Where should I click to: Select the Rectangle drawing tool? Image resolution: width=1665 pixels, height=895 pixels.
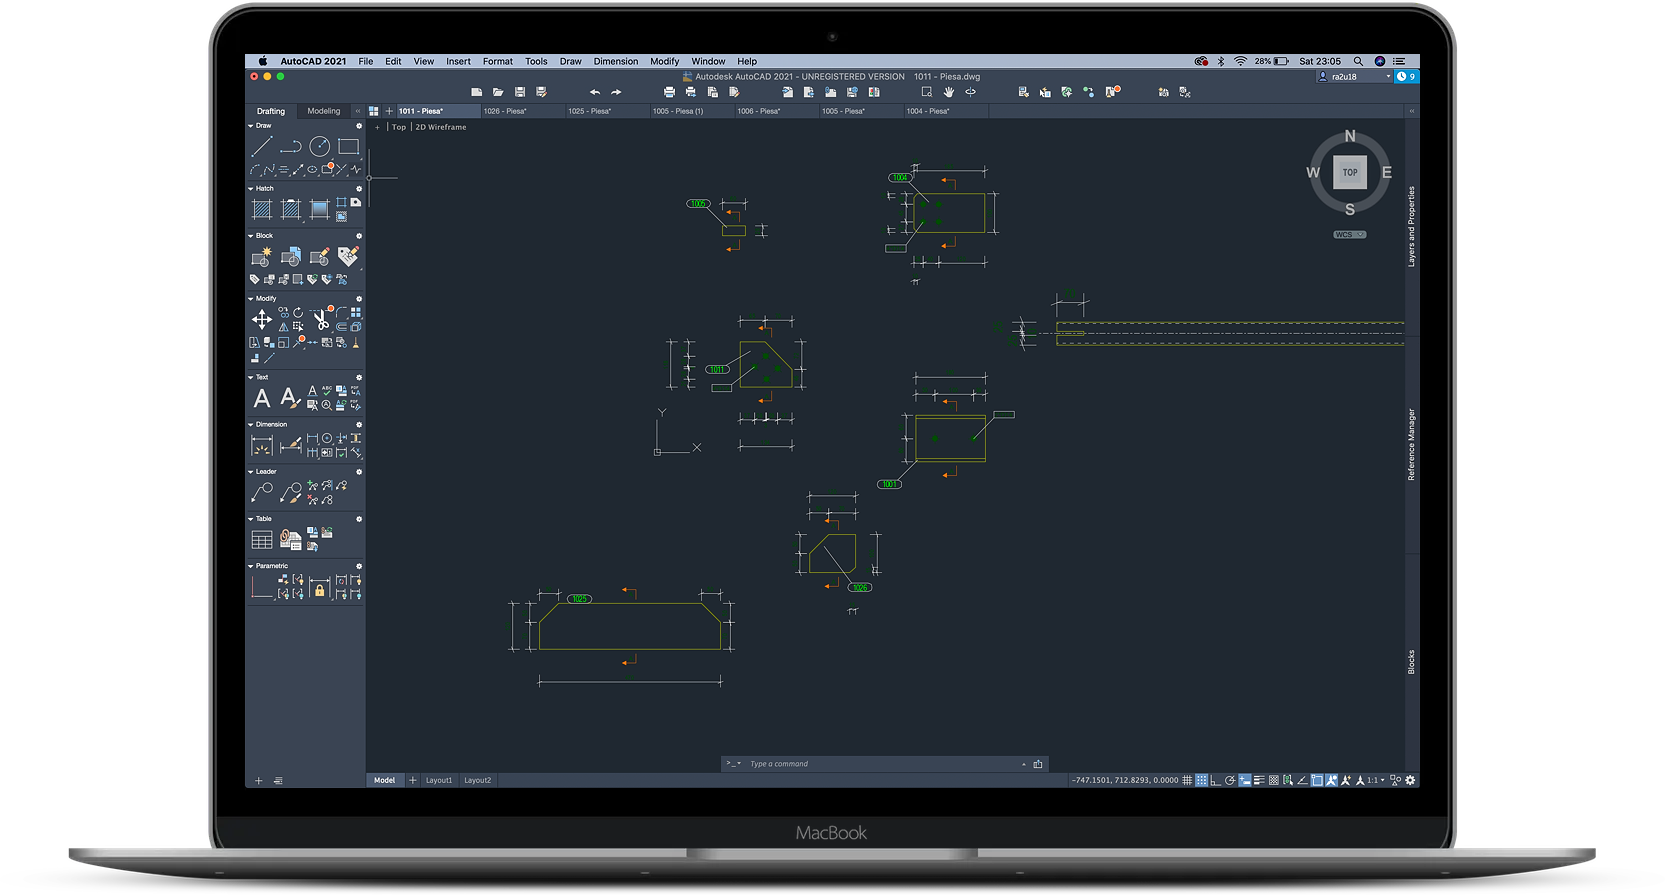coord(348,147)
